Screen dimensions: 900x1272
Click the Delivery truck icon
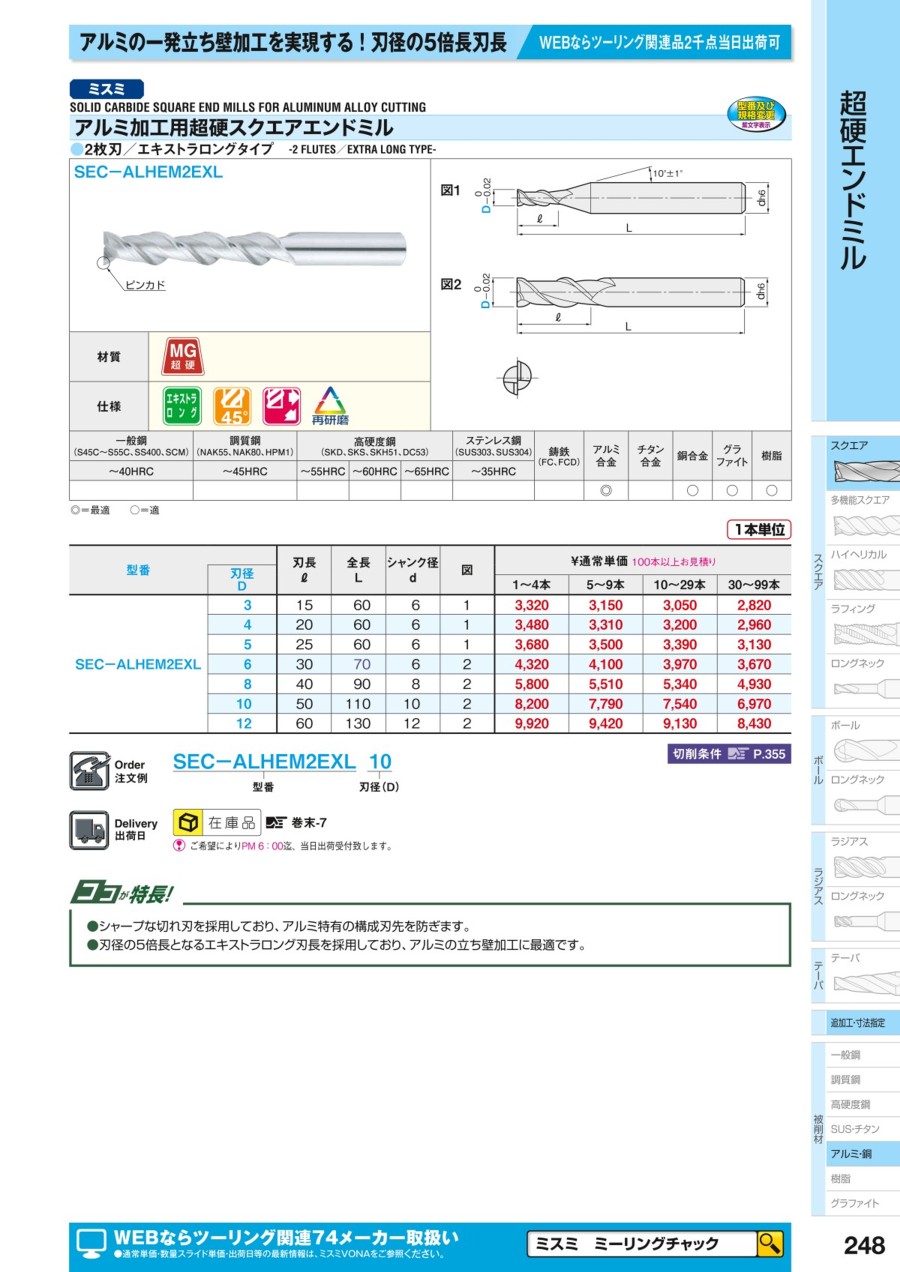click(x=89, y=829)
